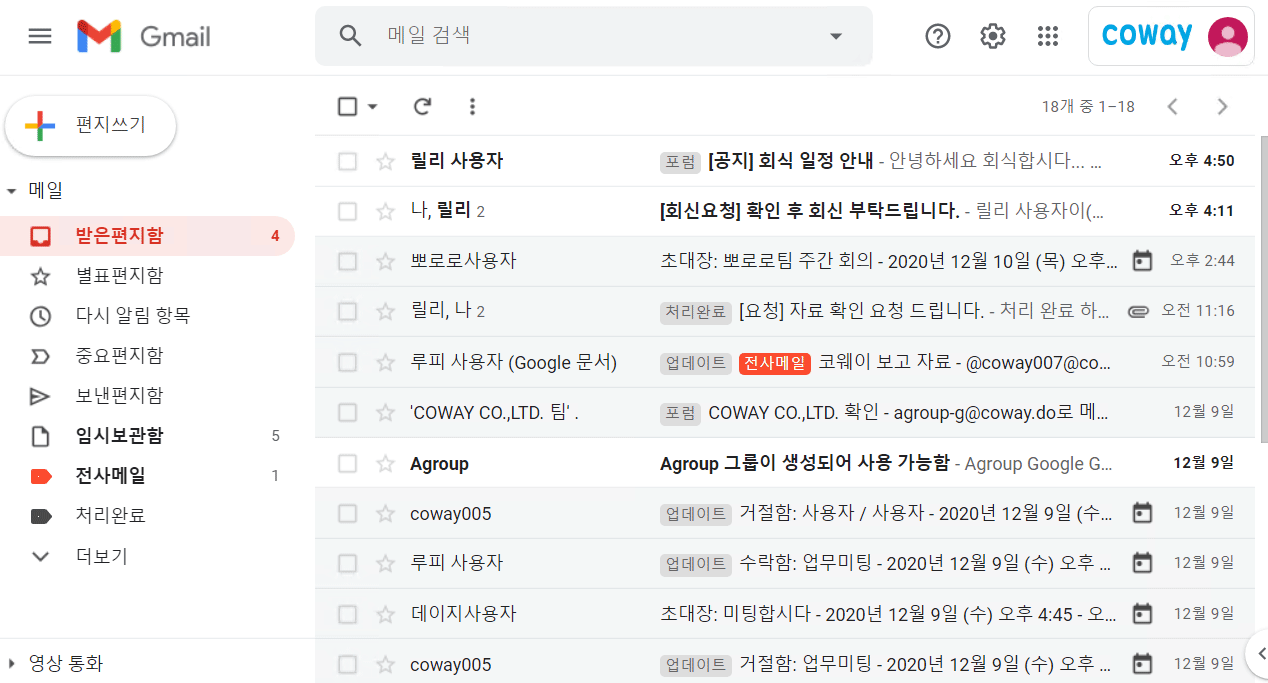Screen dimensions: 1268x683
Task: Click attachment paperclip on 자료 확인 요청 email
Action: pyautogui.click(x=1137, y=311)
